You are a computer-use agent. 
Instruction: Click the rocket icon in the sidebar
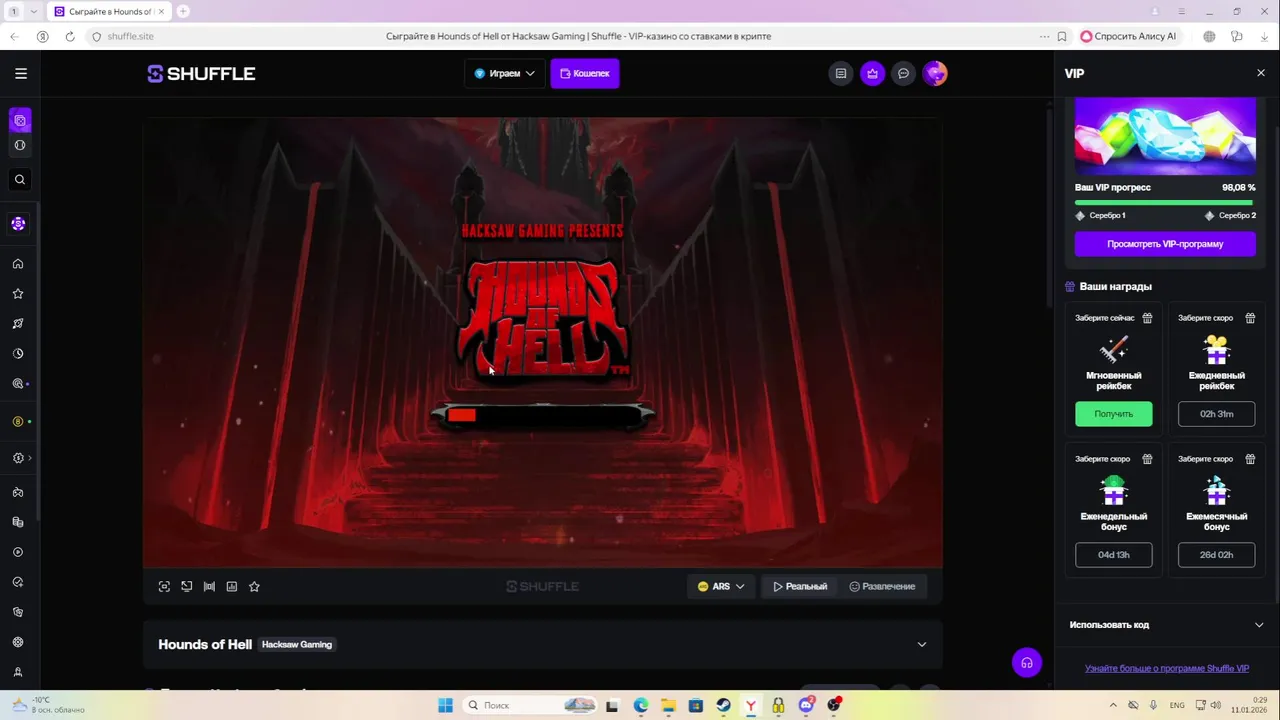click(18, 324)
